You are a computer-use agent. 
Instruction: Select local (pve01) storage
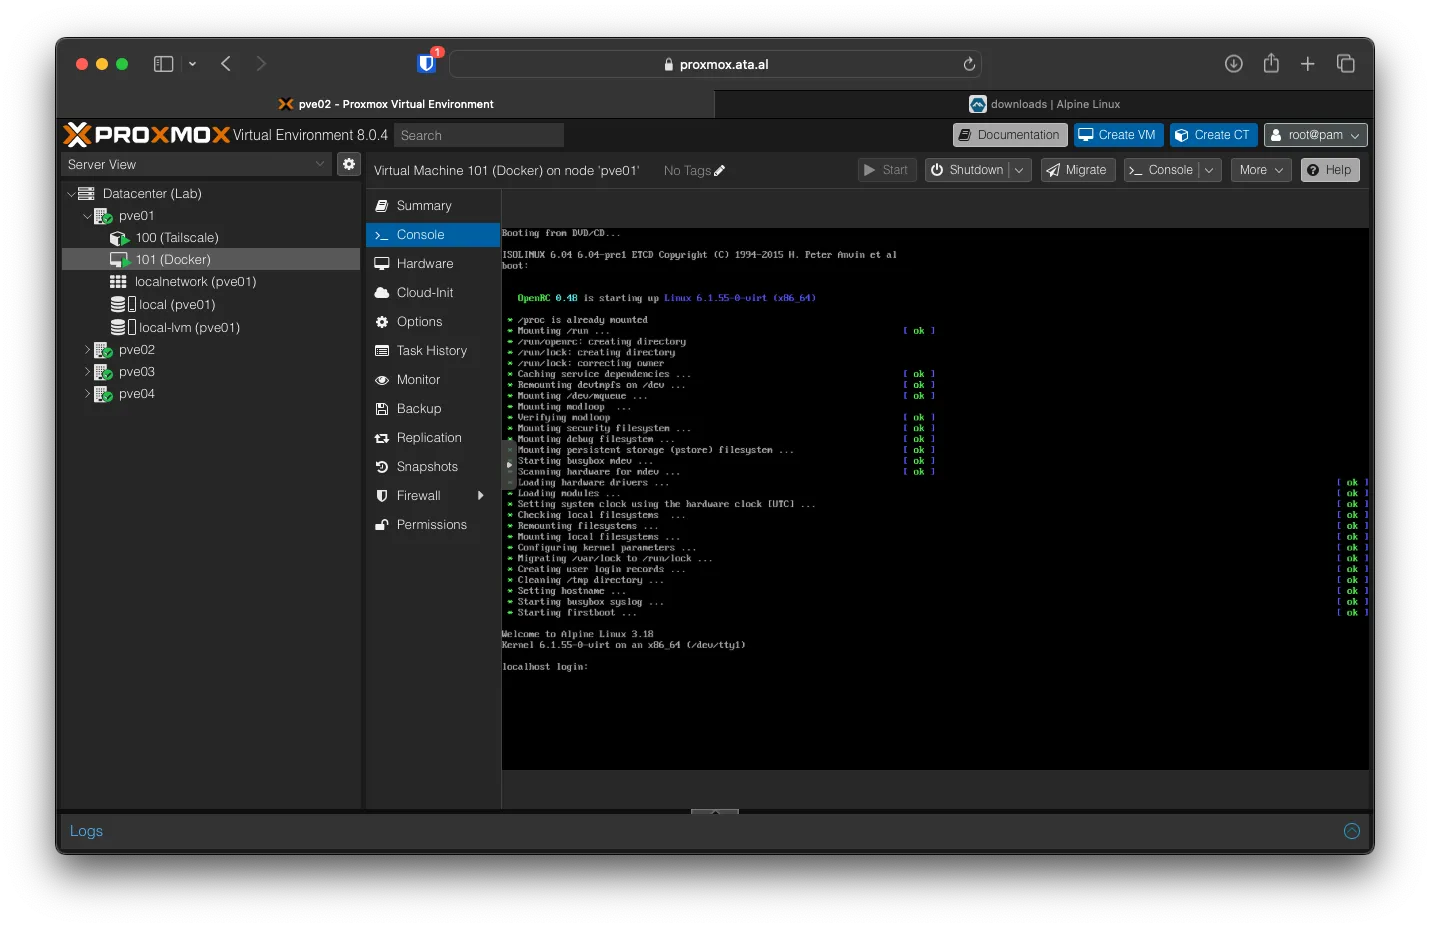(176, 304)
